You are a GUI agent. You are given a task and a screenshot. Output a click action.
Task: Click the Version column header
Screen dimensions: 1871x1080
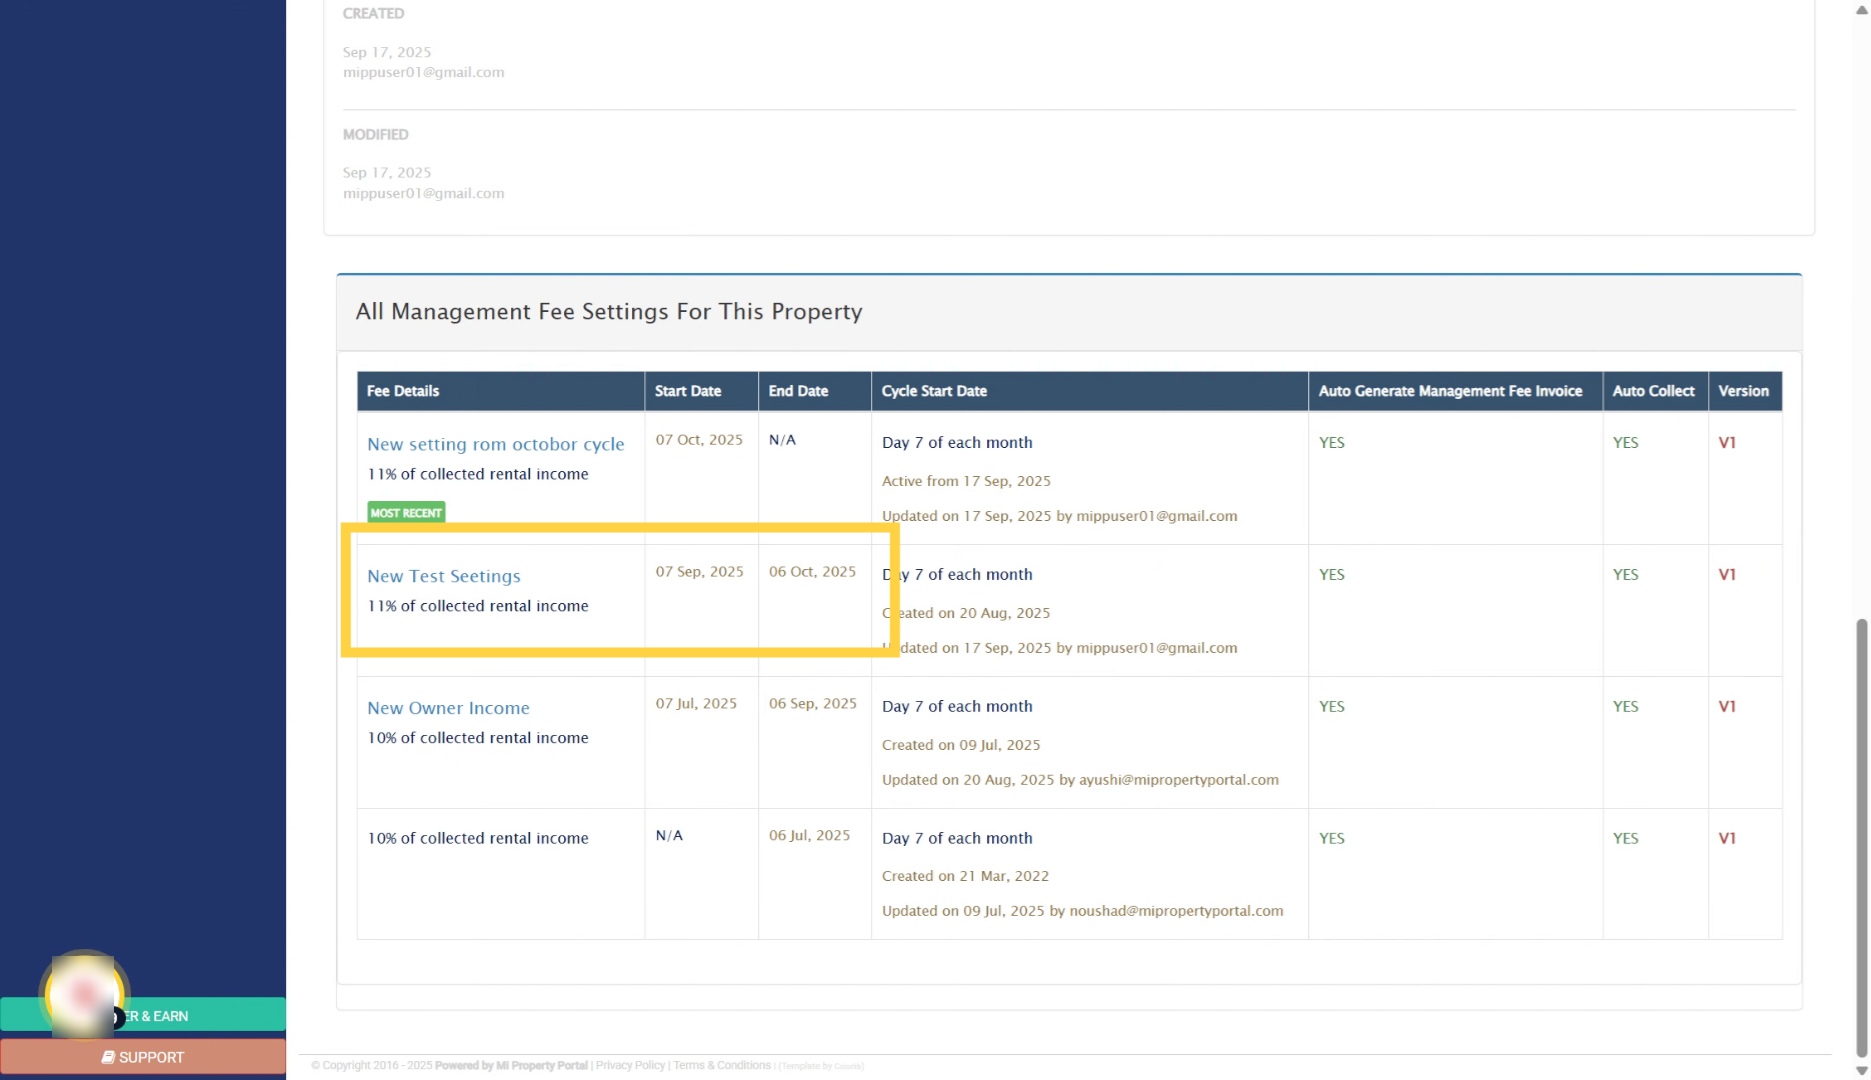coord(1743,391)
